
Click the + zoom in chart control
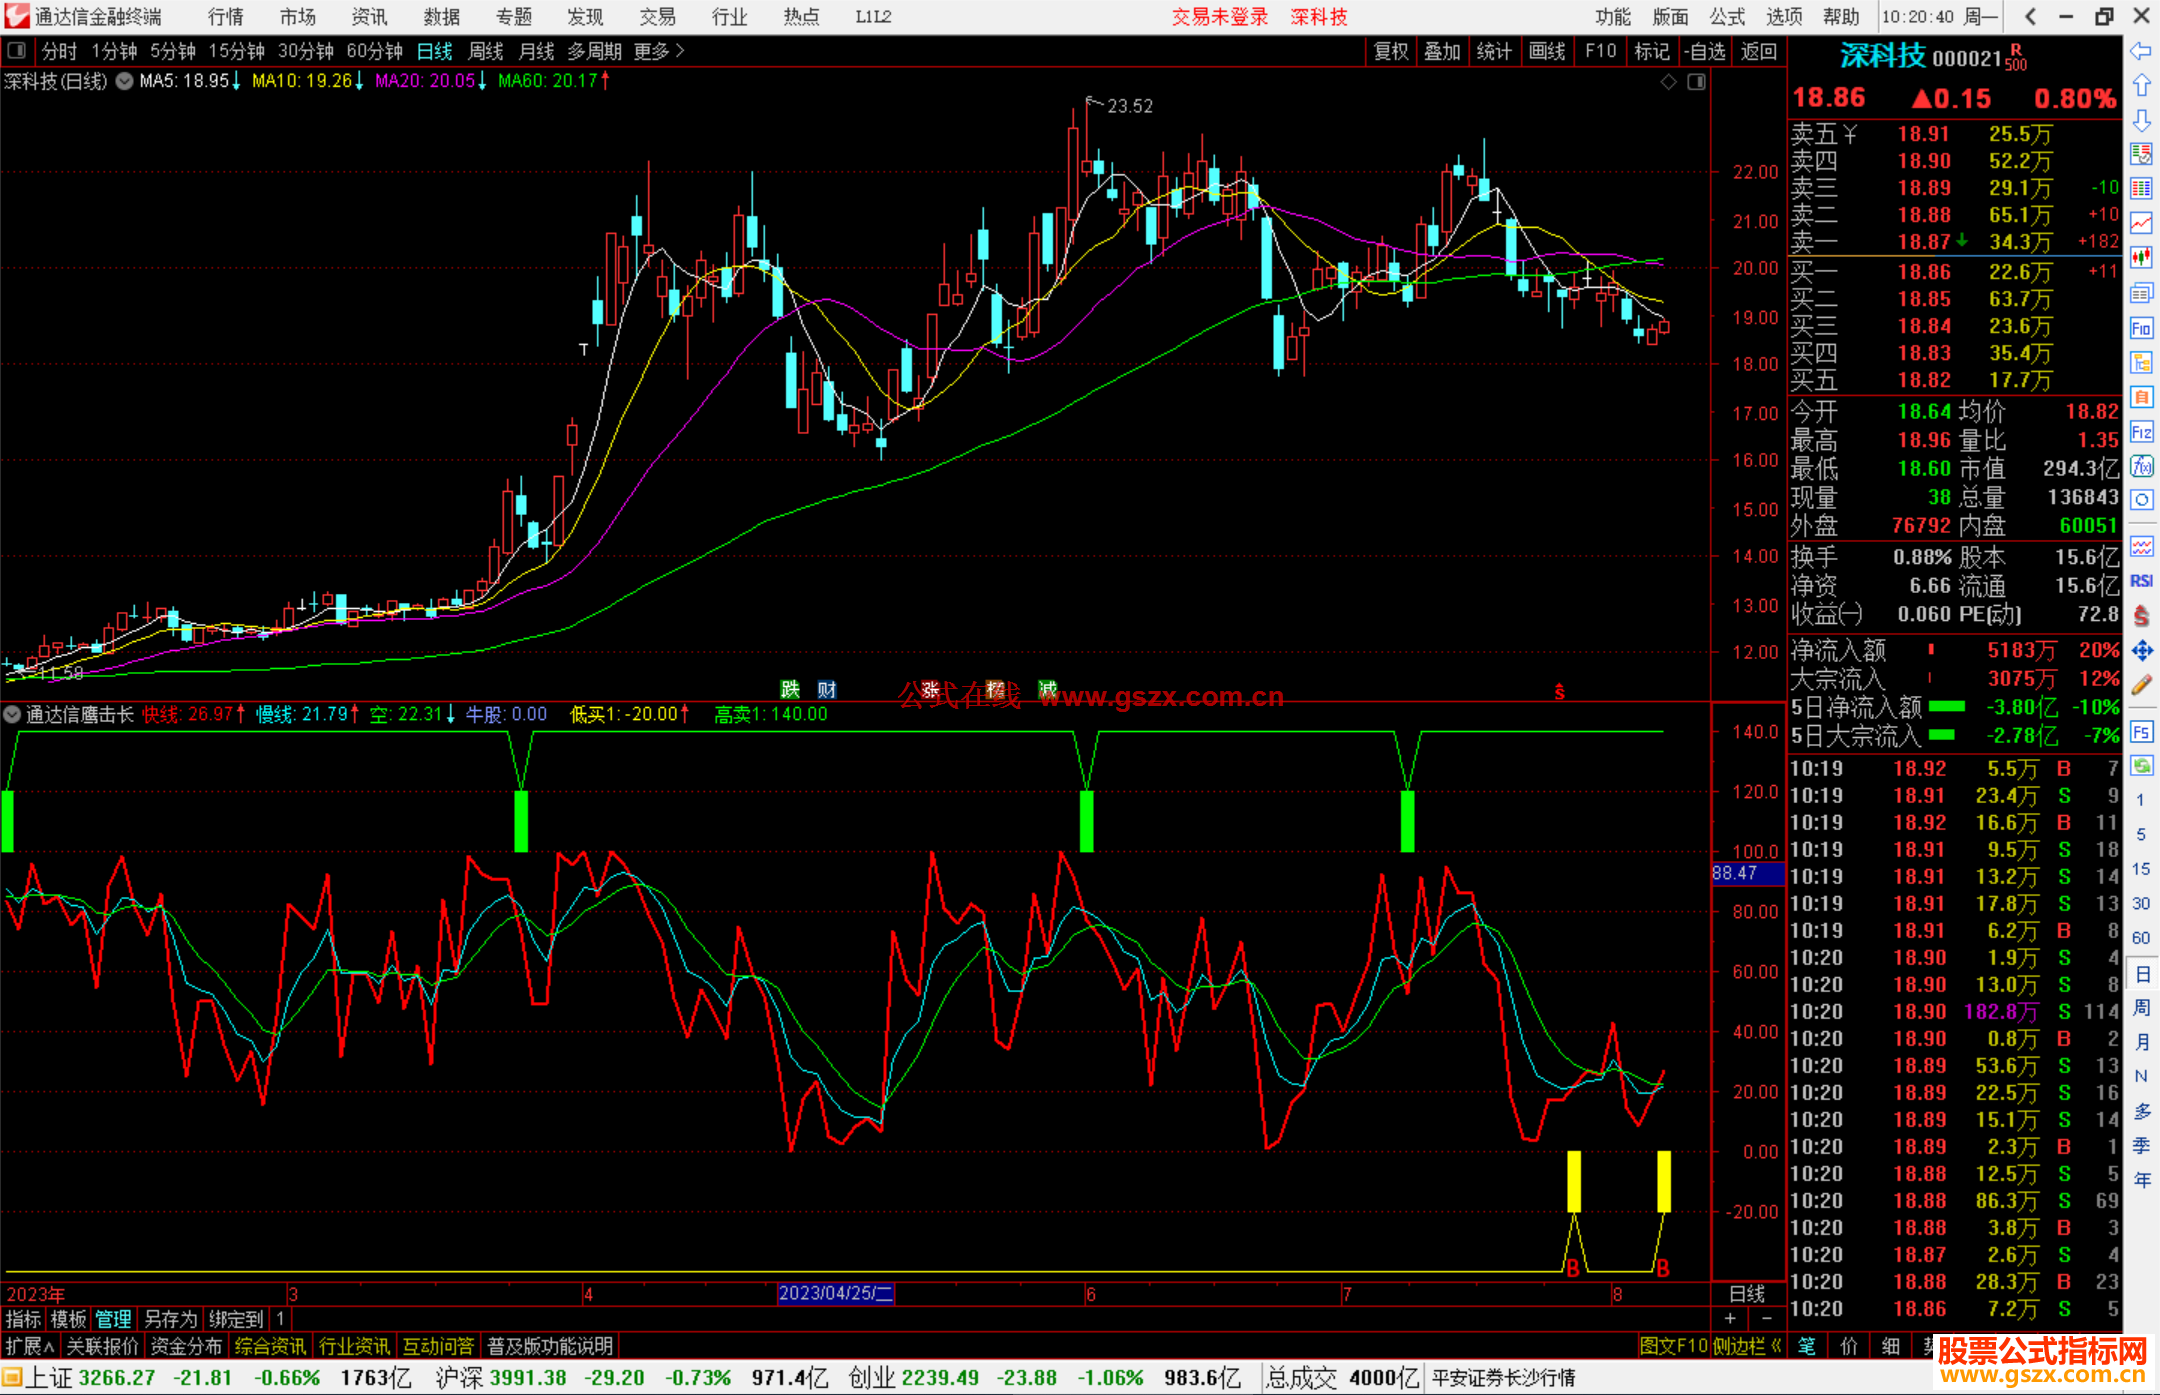[x=1730, y=1318]
